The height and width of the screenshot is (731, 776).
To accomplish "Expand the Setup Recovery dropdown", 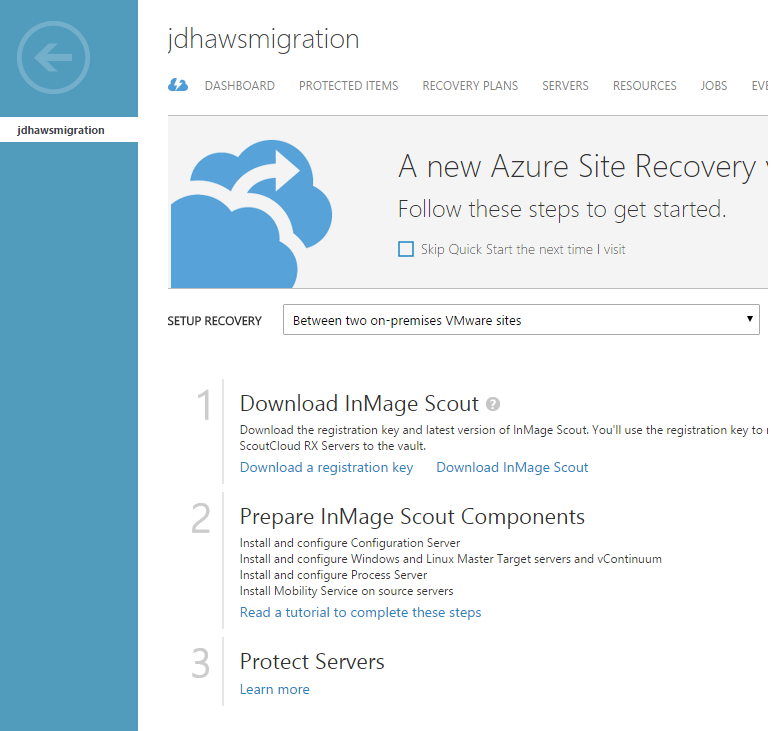I will (521, 320).
